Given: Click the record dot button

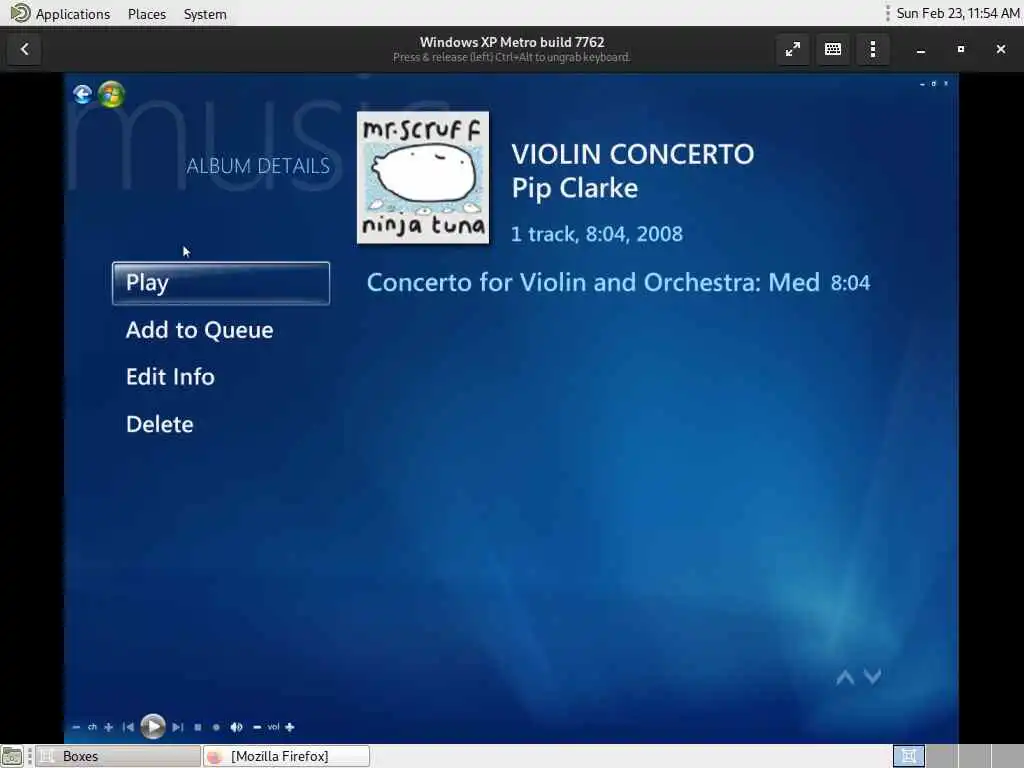Looking at the screenshot, I should click(216, 727).
